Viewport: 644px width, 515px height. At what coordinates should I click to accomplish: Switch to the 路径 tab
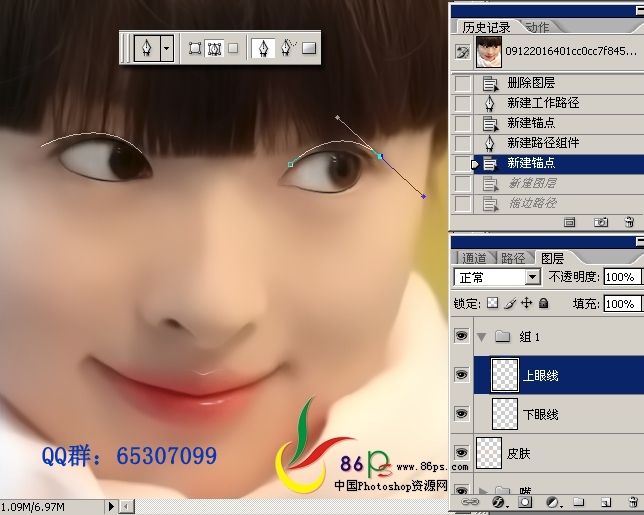coord(513,258)
